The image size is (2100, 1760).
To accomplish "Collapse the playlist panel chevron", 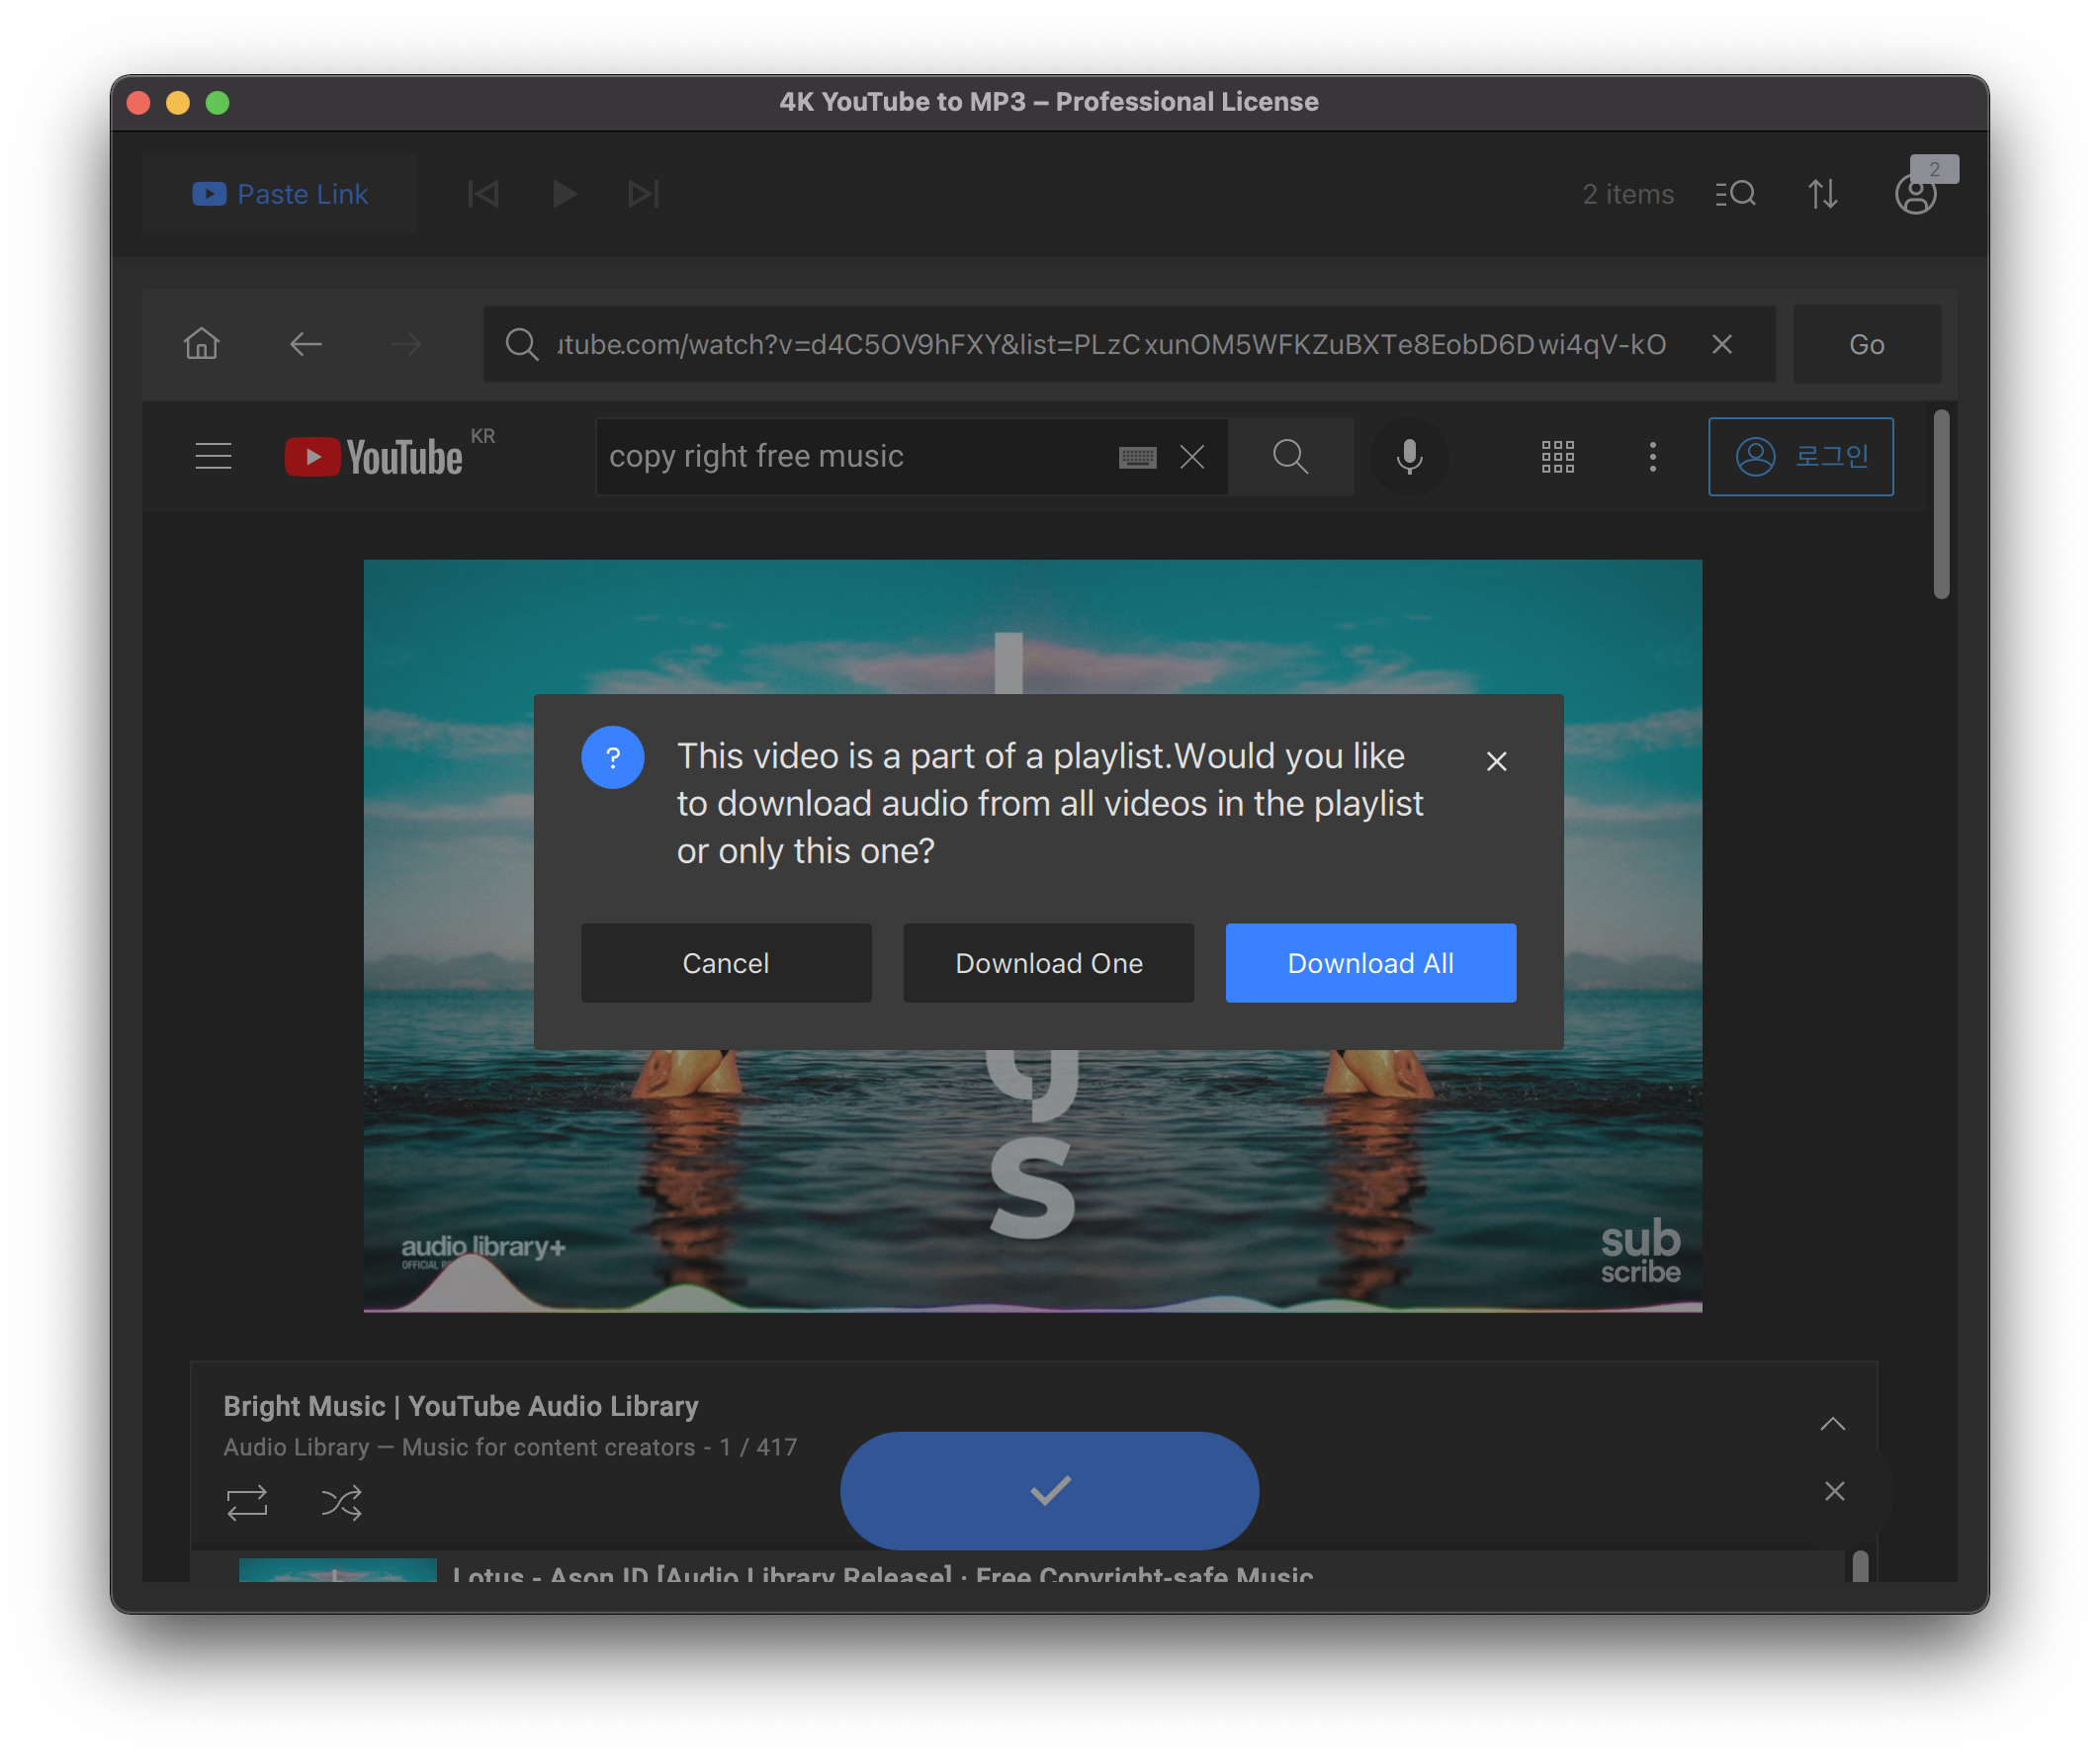I will coord(1833,1424).
